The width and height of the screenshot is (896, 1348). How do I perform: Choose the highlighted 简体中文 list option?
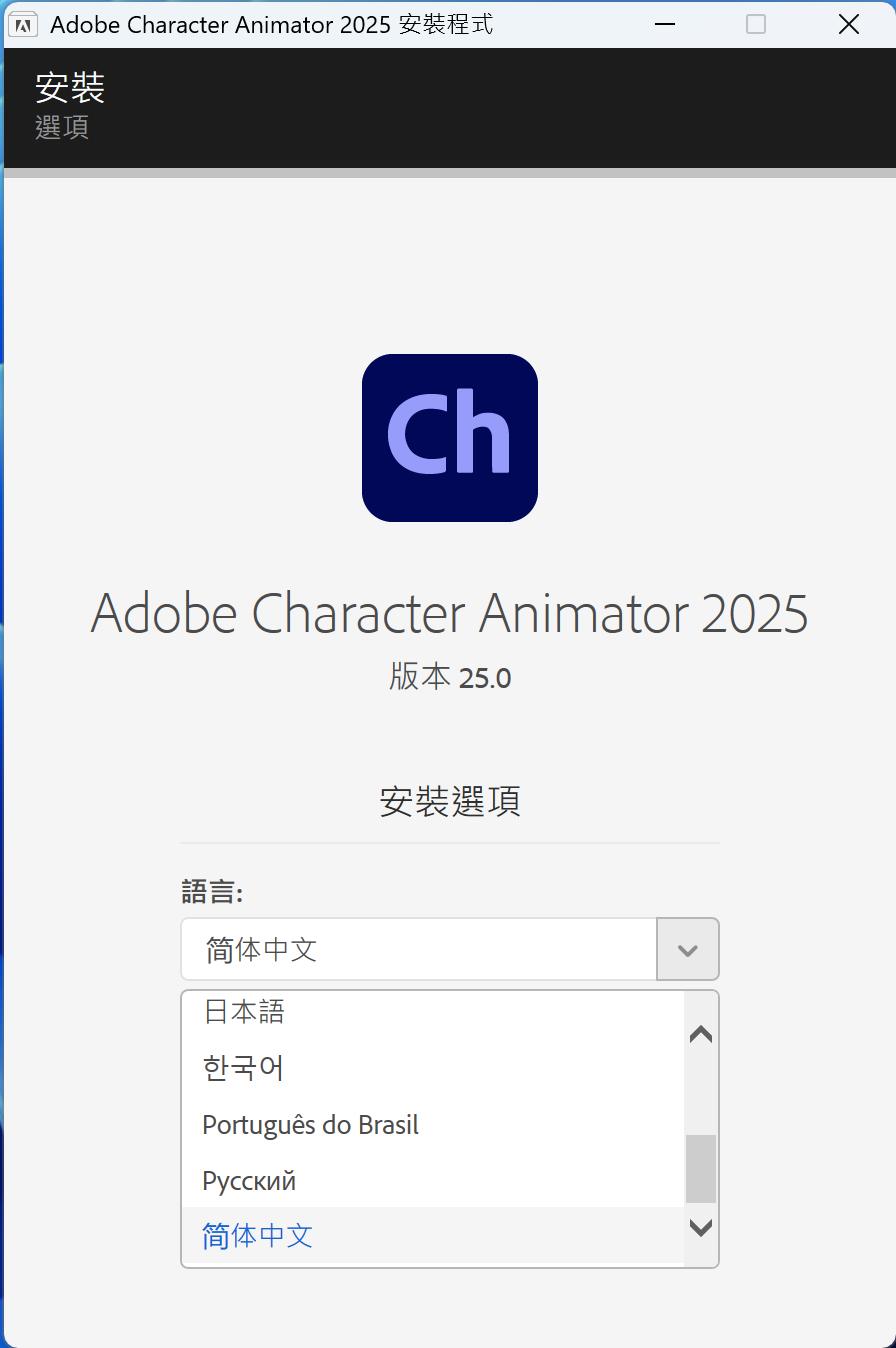click(258, 1237)
